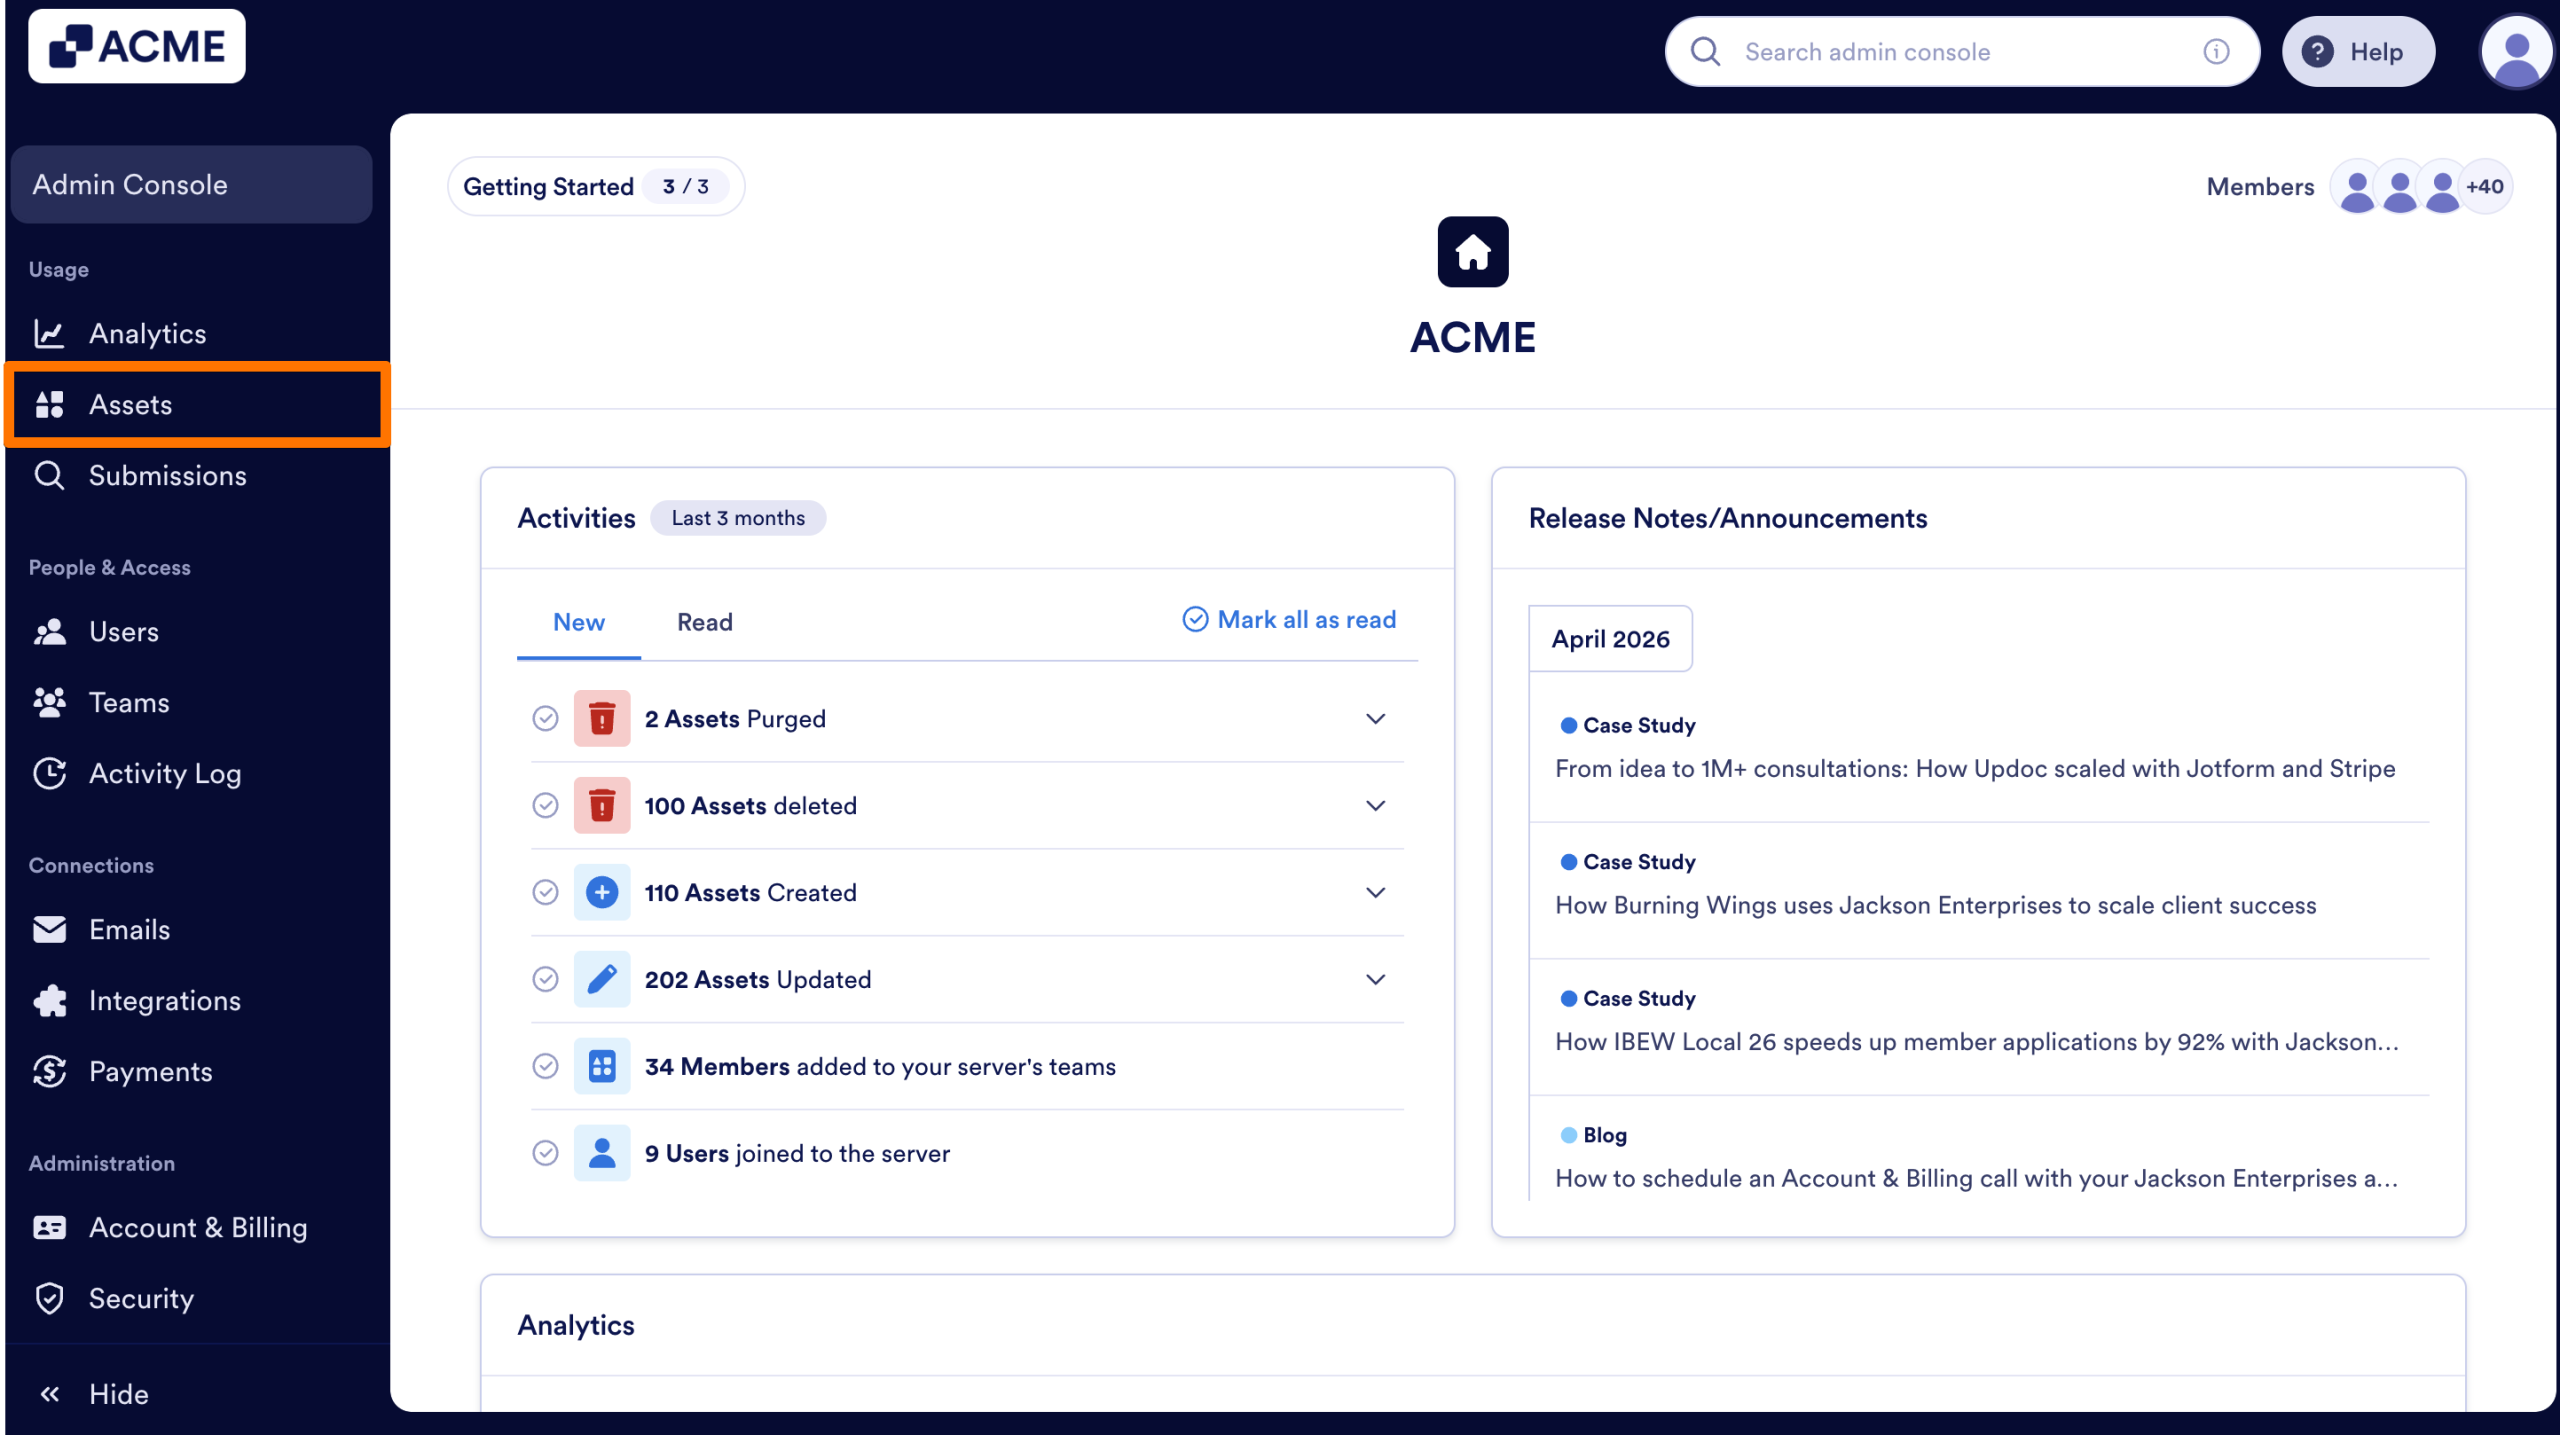2560x1435 pixels.
Task: Click the home icon above the ACME title
Action: (x=1473, y=252)
